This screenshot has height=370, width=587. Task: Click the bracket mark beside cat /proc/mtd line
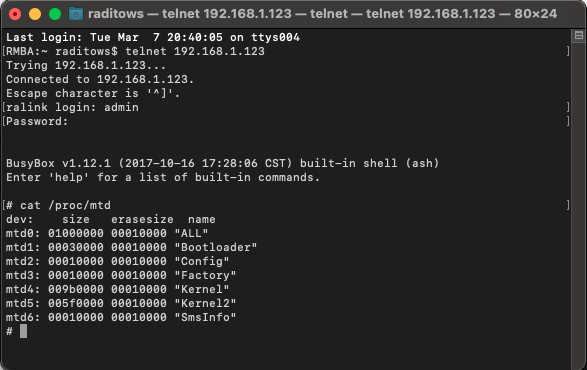(x=568, y=205)
